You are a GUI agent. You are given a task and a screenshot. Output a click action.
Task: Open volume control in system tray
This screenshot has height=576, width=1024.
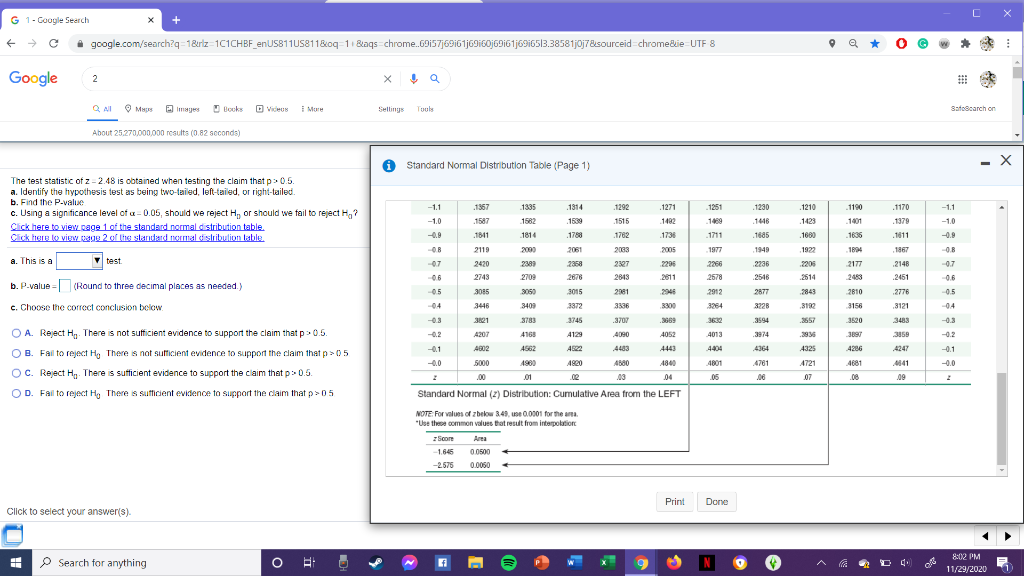(906, 563)
